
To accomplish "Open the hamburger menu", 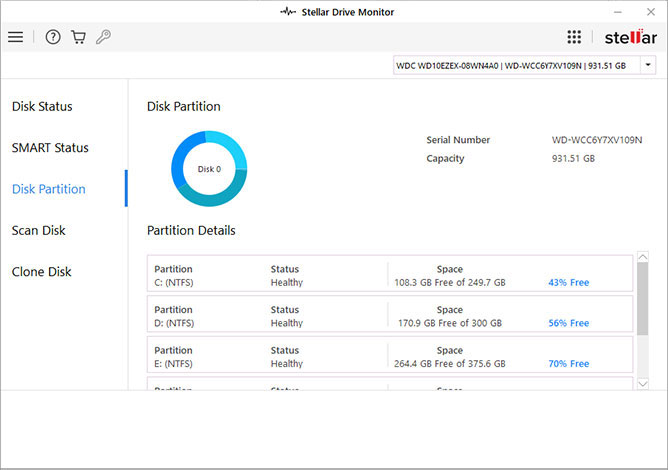I will [x=15, y=37].
